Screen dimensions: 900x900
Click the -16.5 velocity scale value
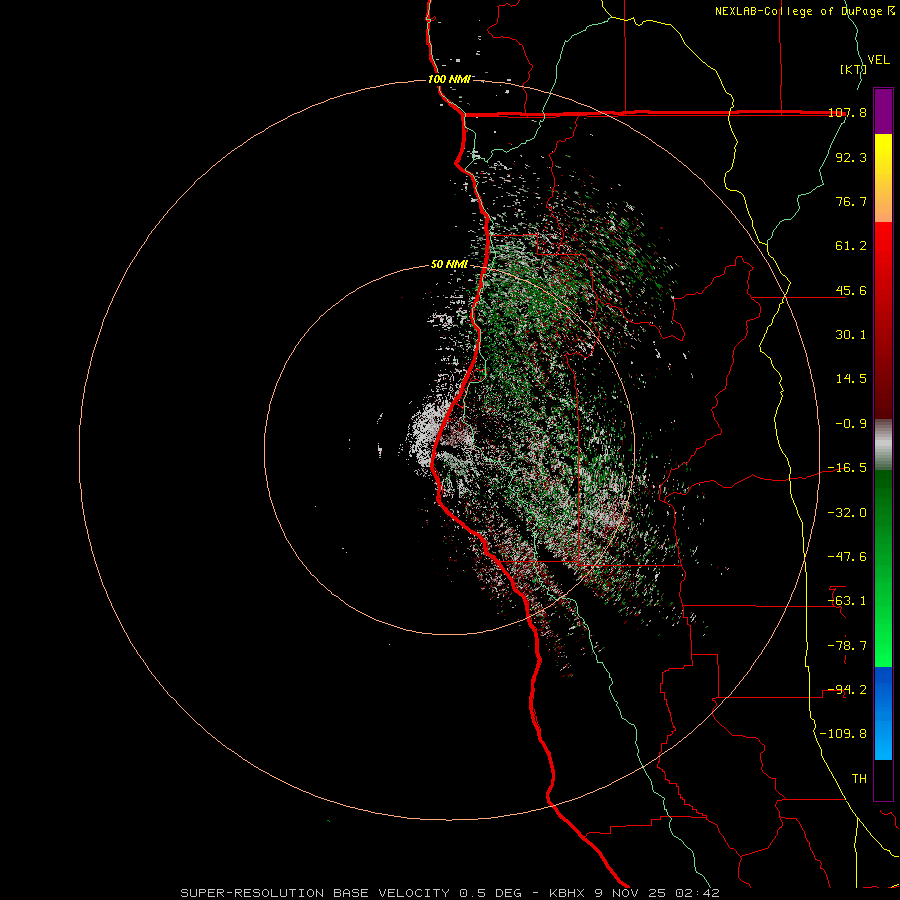tap(847, 468)
